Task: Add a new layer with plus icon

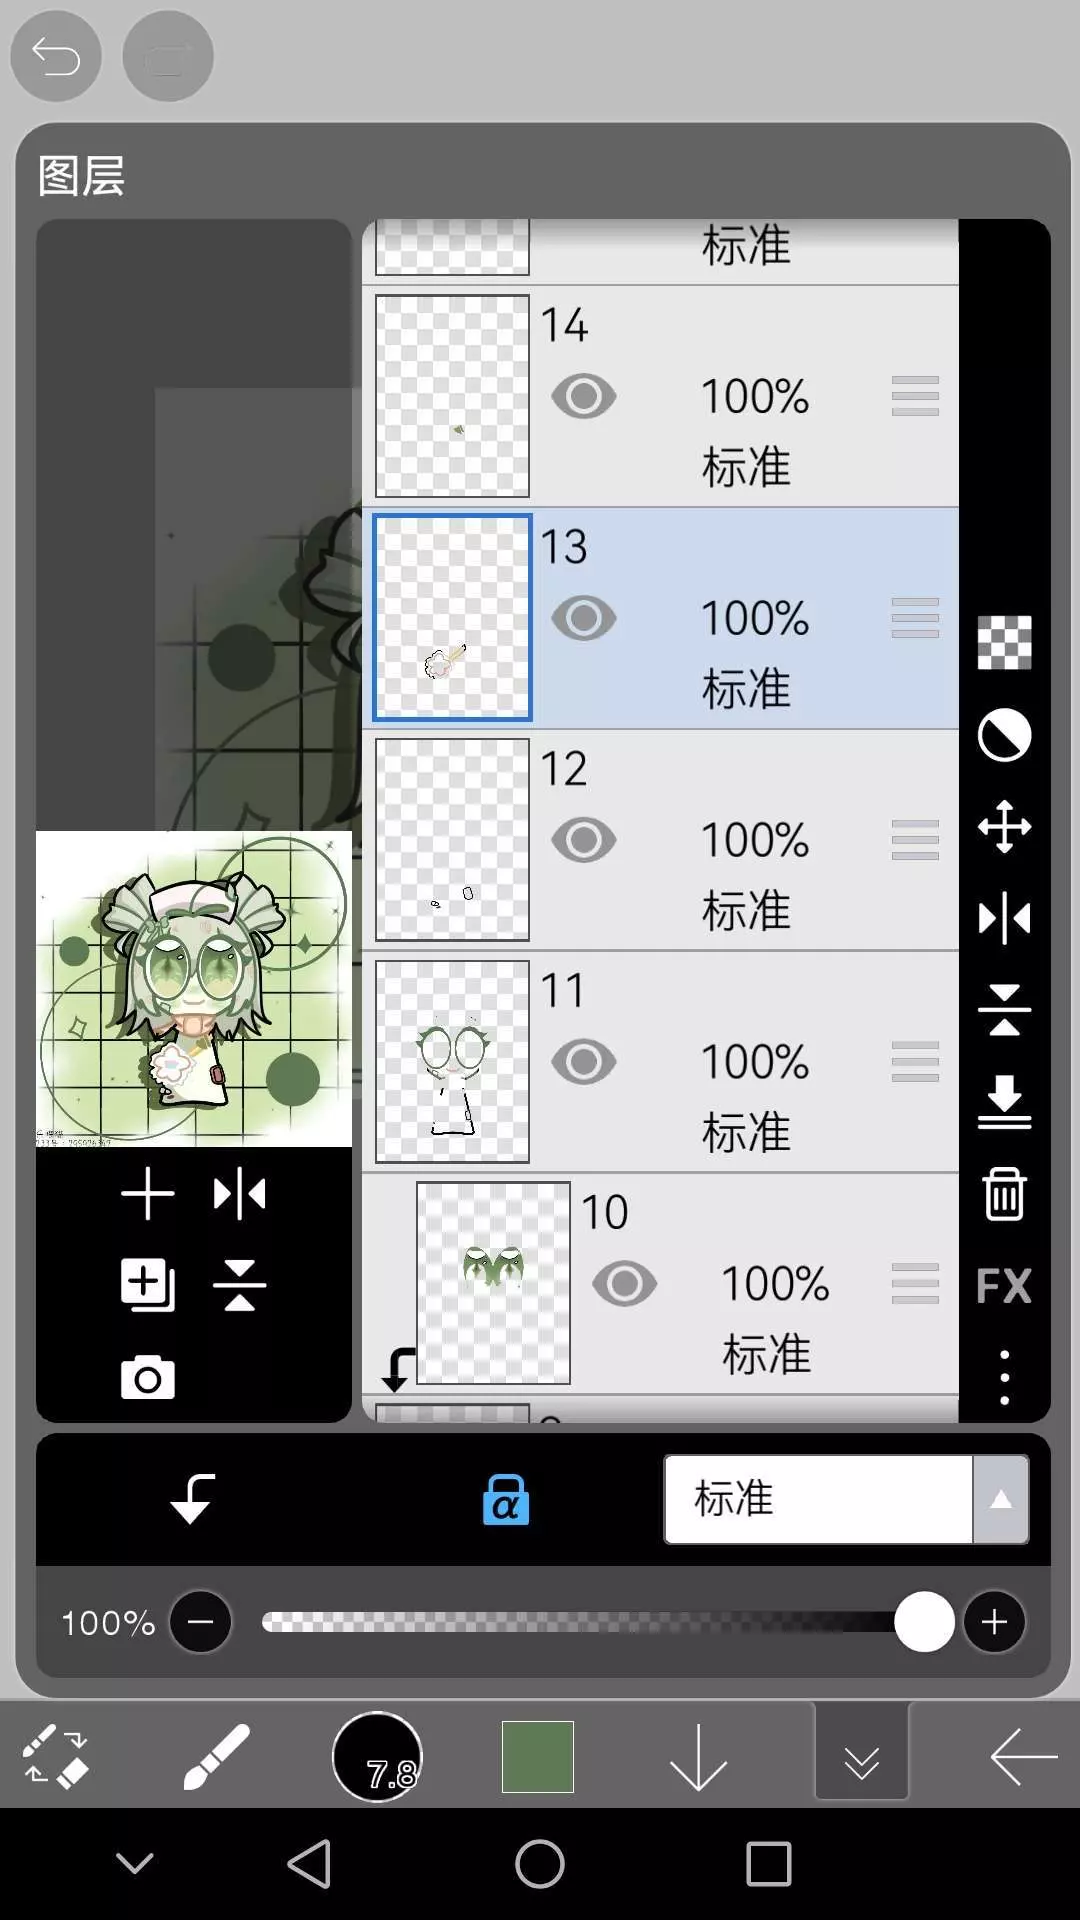Action: (148, 1194)
